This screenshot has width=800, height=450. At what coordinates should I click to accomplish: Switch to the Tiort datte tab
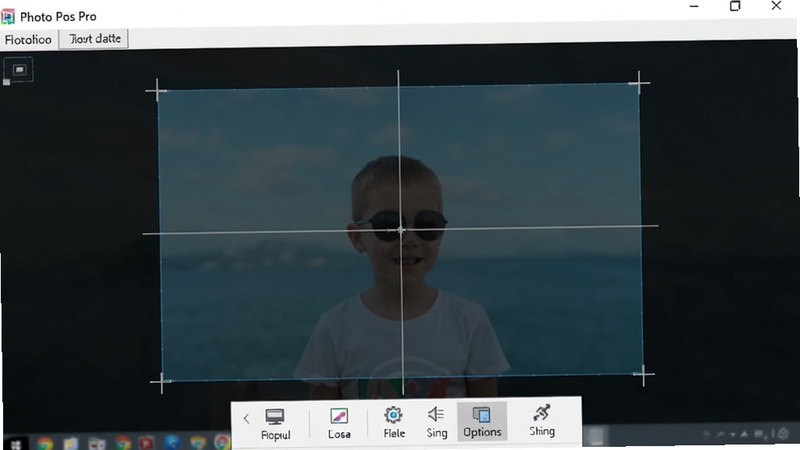click(94, 39)
